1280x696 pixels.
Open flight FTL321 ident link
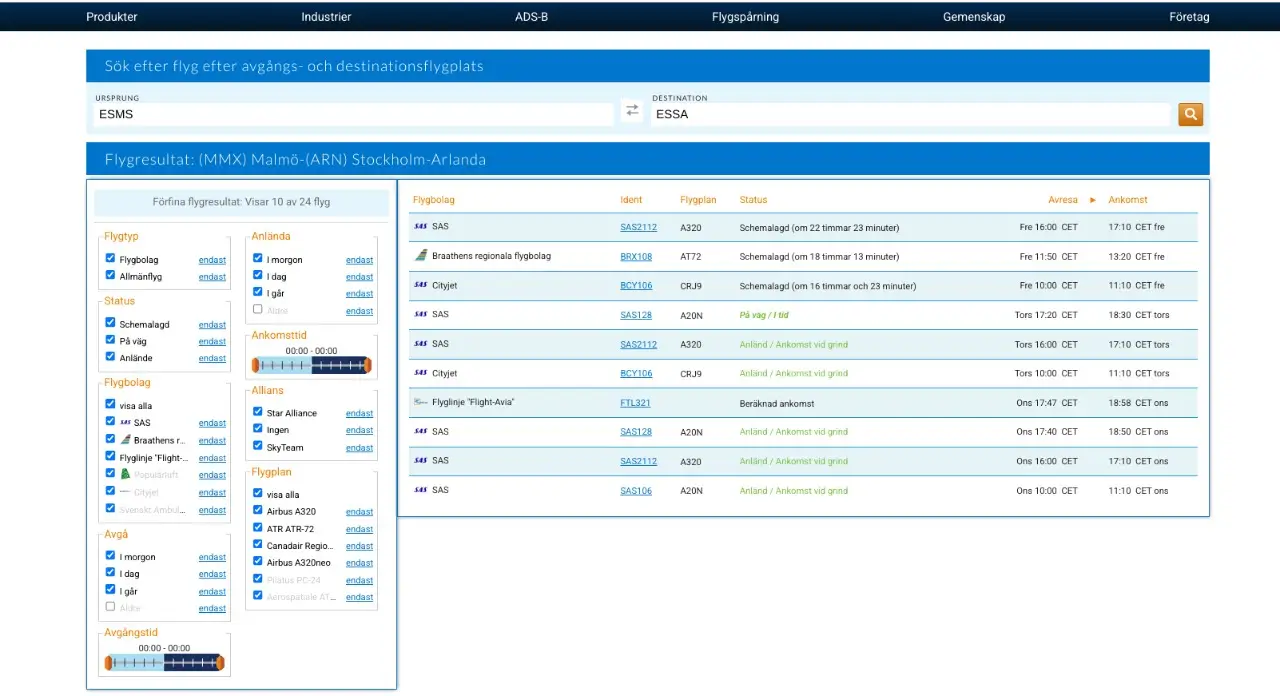635,403
